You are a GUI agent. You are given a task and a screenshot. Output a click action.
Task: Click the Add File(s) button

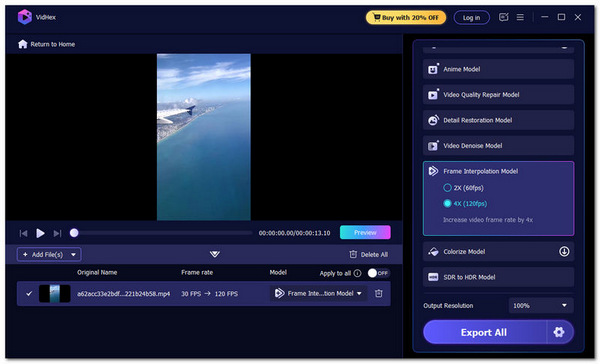coord(43,255)
